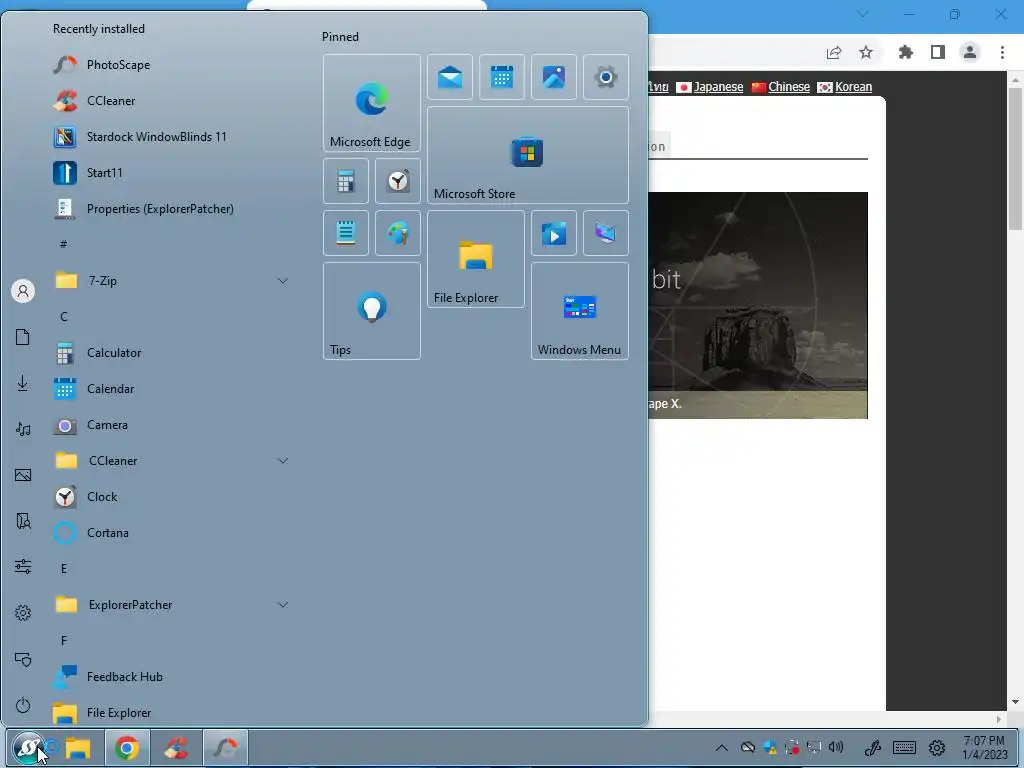Open the Paint pinned tile
The width and height of the screenshot is (1024, 768).
click(x=398, y=233)
